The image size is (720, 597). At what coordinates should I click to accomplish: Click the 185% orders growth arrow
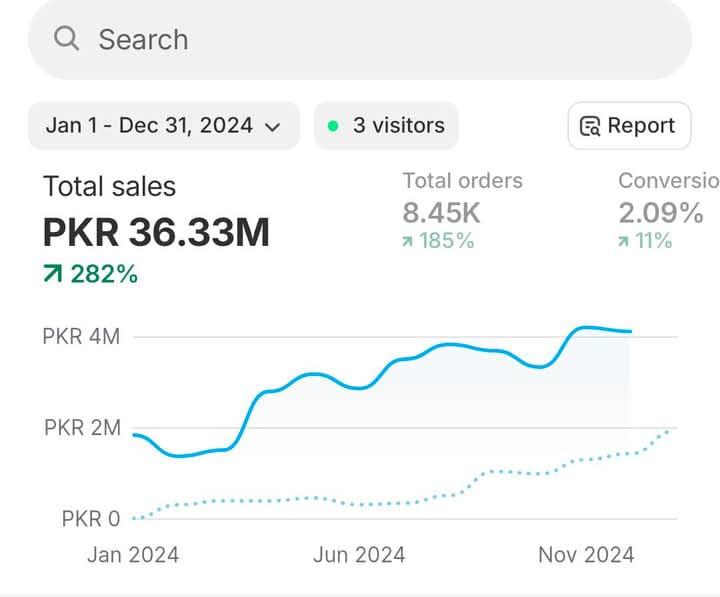click(408, 241)
